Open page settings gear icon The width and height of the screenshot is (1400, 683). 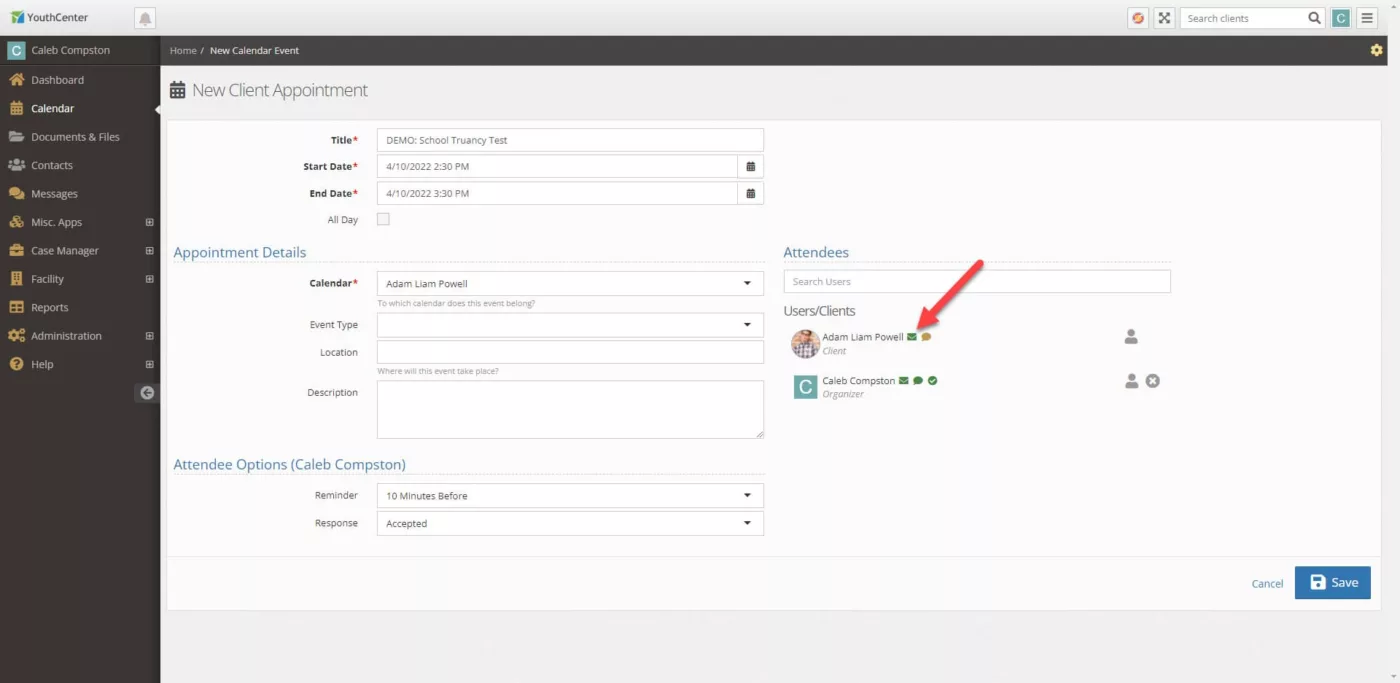pyautogui.click(x=1376, y=50)
